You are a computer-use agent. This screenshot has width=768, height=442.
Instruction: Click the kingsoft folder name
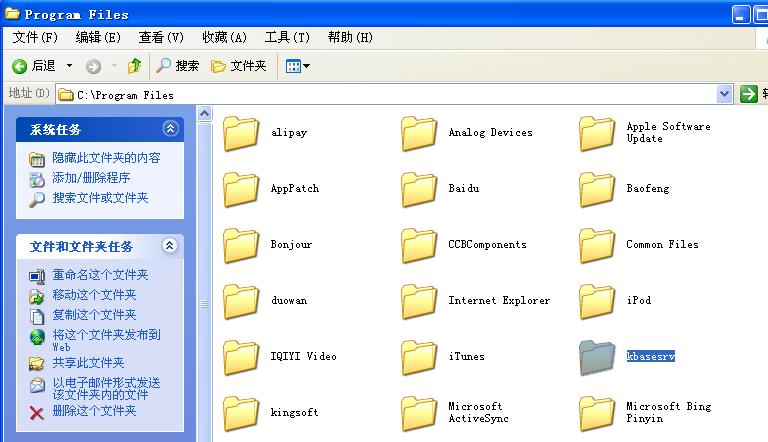294,413
